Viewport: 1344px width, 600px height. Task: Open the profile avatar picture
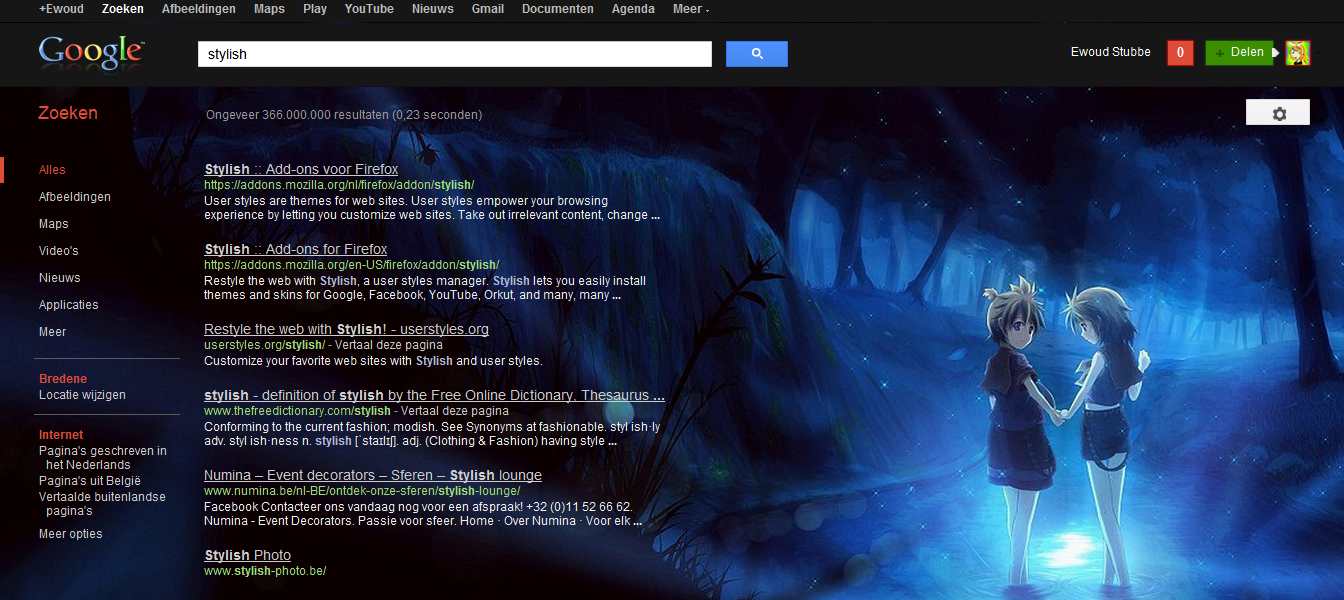pos(1298,53)
